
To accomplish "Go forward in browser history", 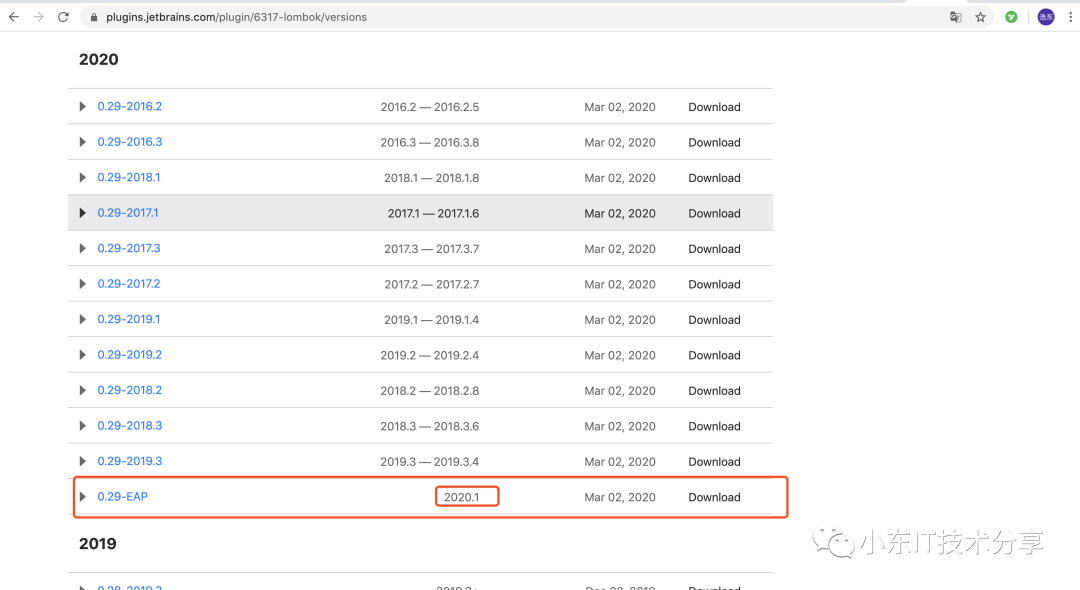I will 39,17.
